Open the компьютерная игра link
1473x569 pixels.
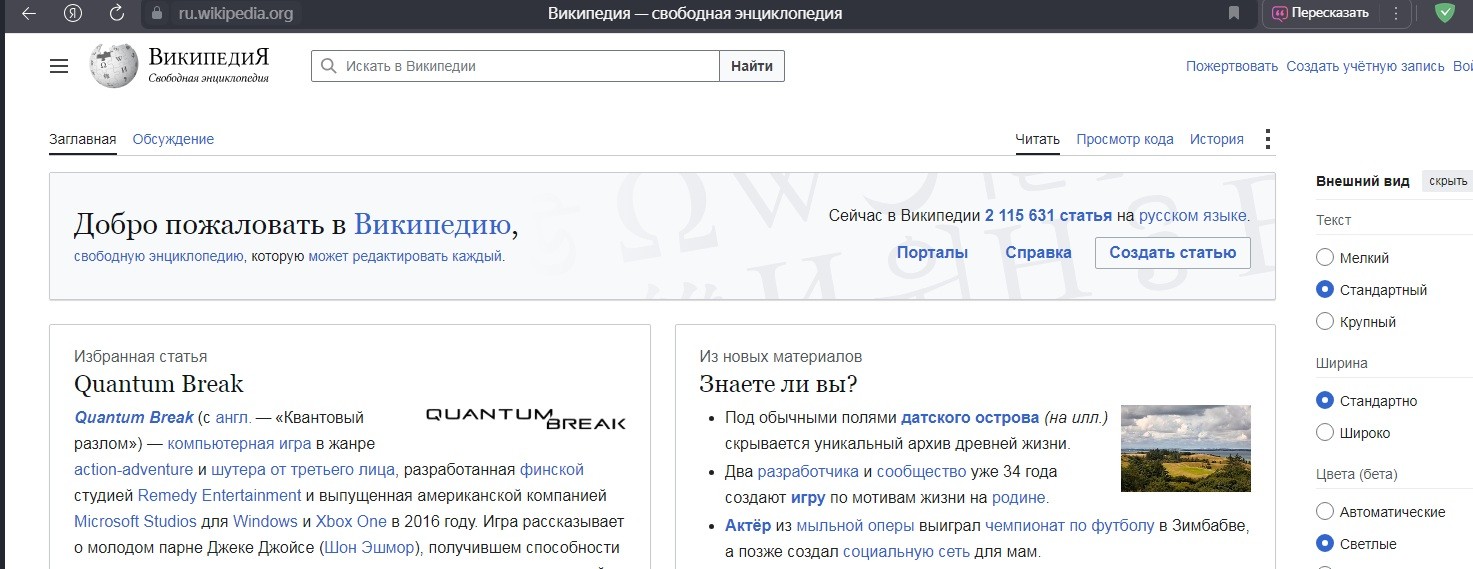tap(239, 443)
